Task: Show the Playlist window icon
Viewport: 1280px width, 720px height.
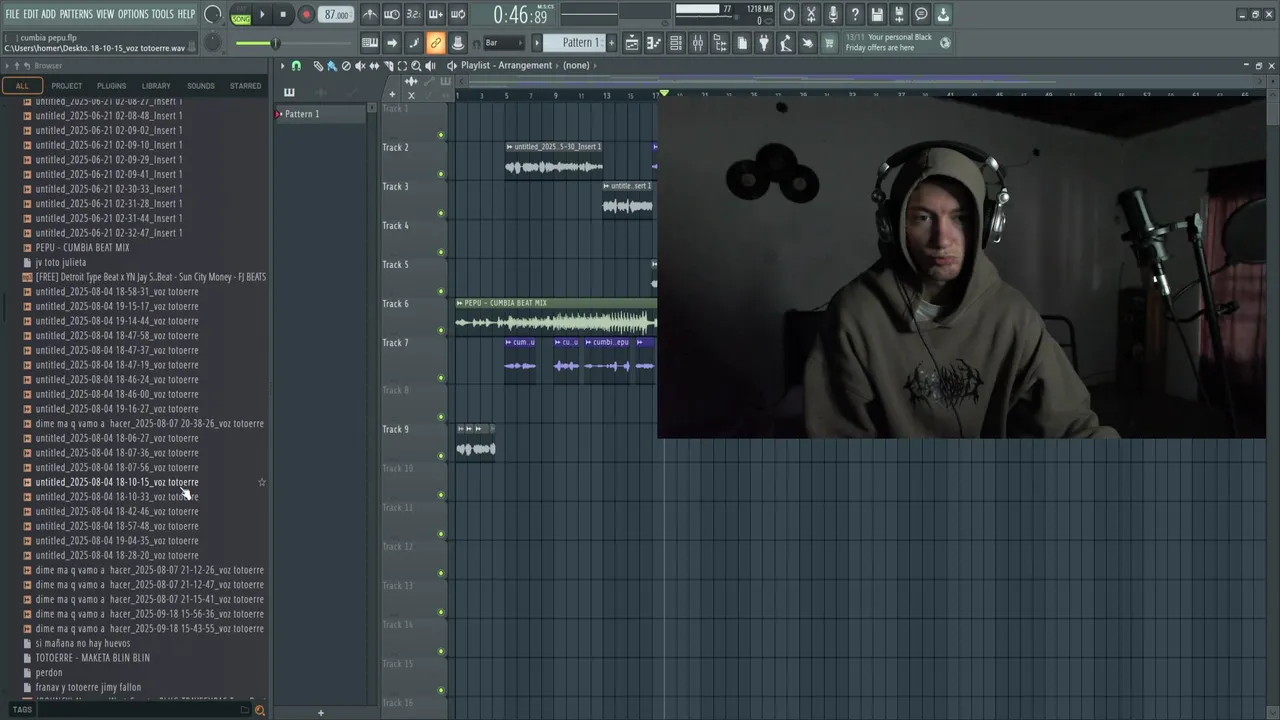Action: 632,42
